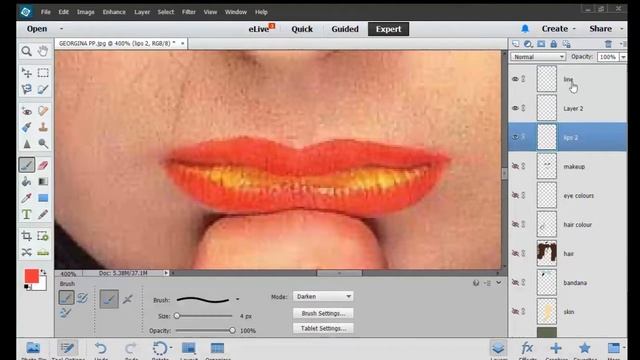Select the Quick Selection tool
This screenshot has width=640, height=360.
pos(43,89)
